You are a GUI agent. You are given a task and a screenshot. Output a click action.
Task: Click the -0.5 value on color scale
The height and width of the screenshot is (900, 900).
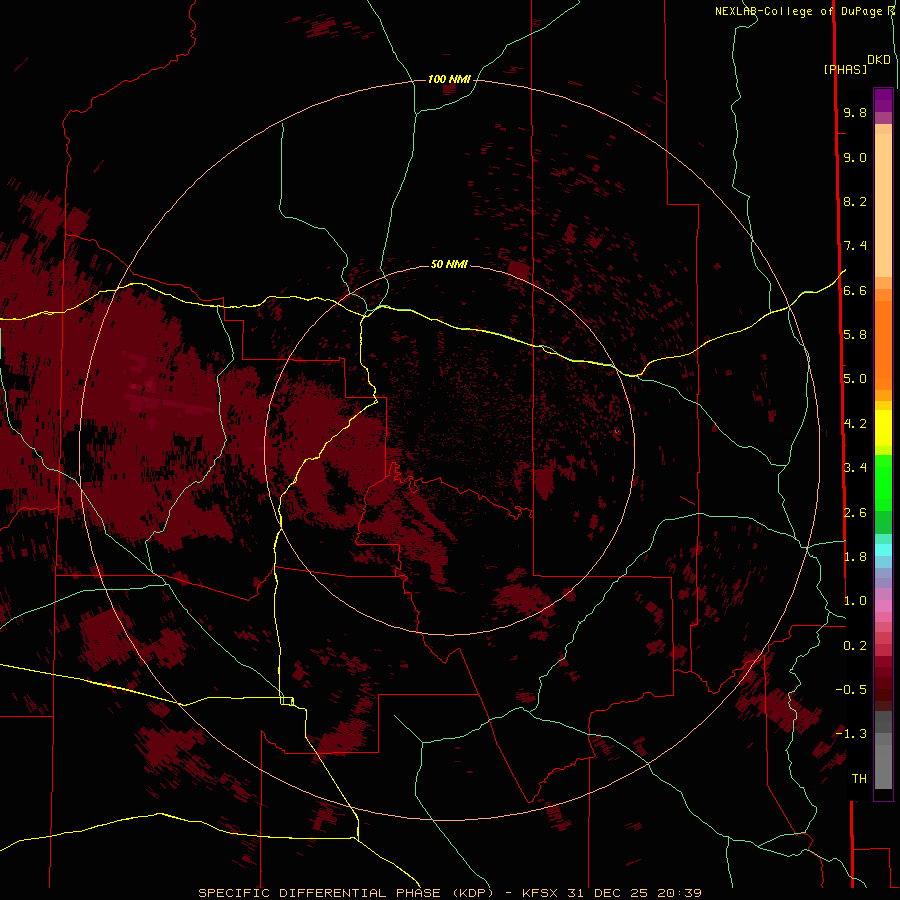point(851,690)
